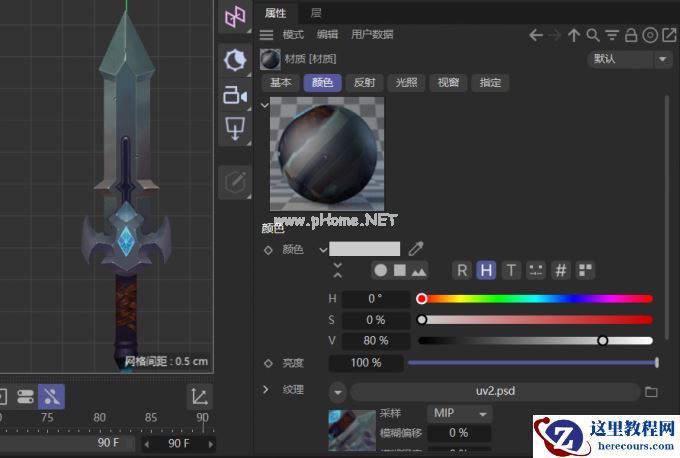The width and height of the screenshot is (680, 458).
Task: Switch to color from picture mode
Action: coord(418,271)
